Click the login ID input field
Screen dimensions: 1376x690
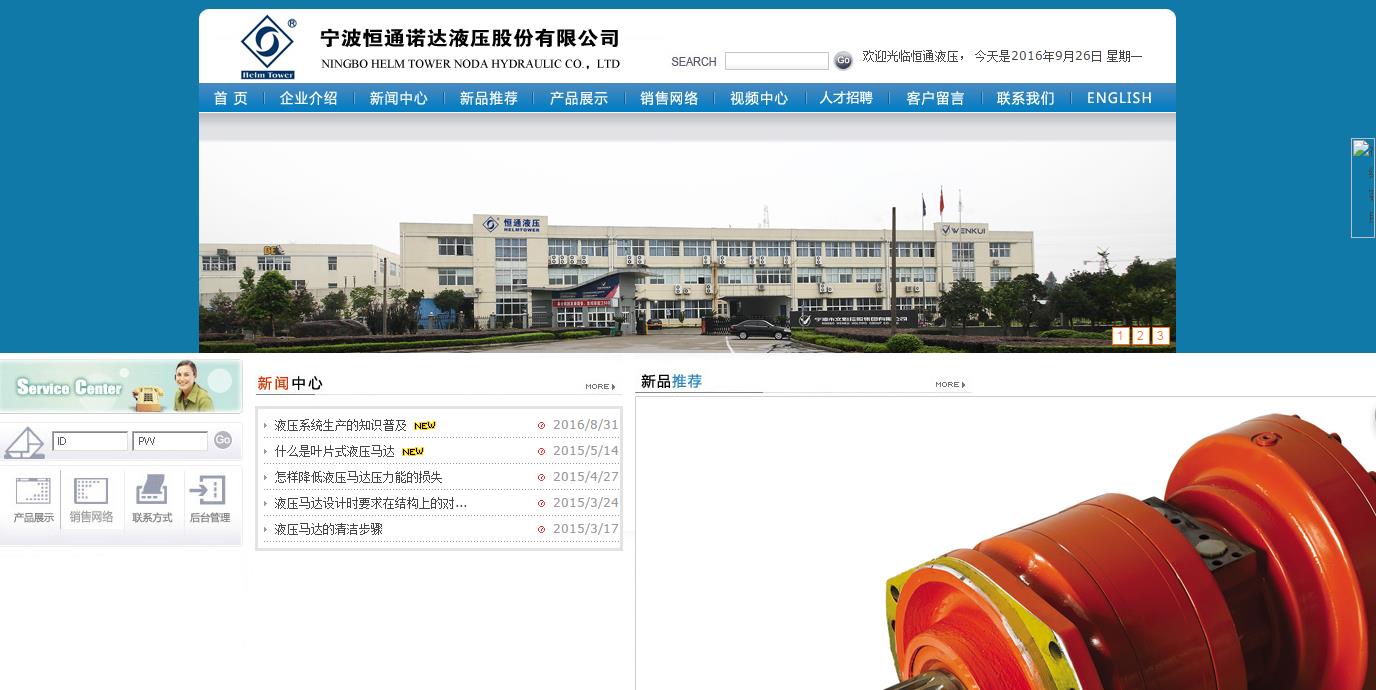click(x=90, y=441)
